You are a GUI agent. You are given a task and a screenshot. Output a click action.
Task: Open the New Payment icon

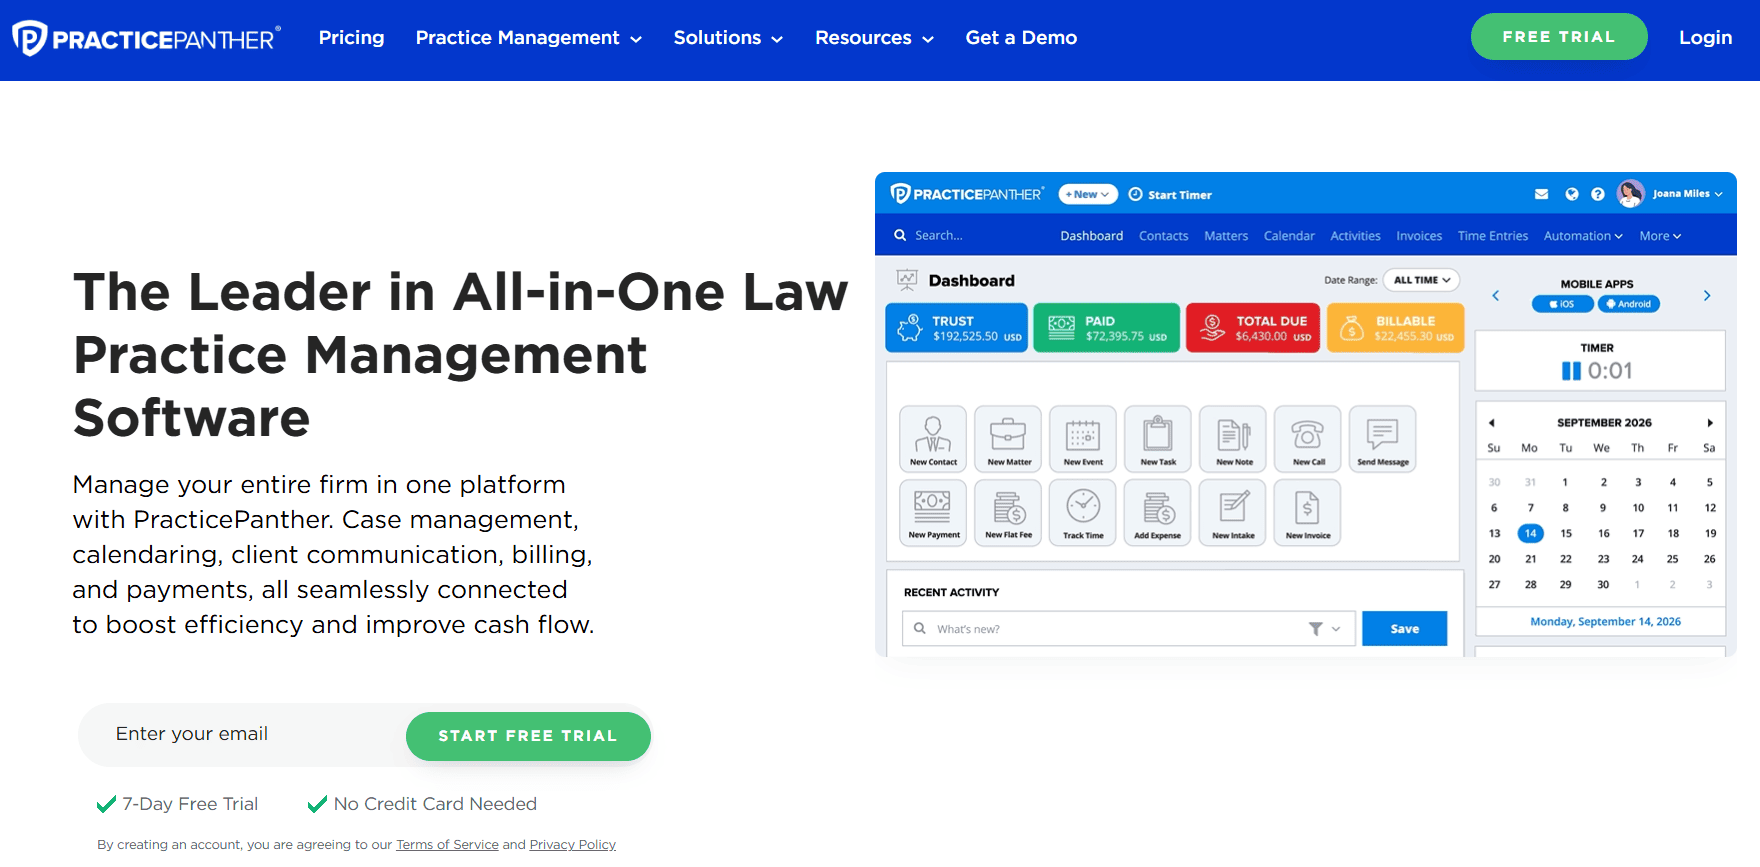point(933,512)
